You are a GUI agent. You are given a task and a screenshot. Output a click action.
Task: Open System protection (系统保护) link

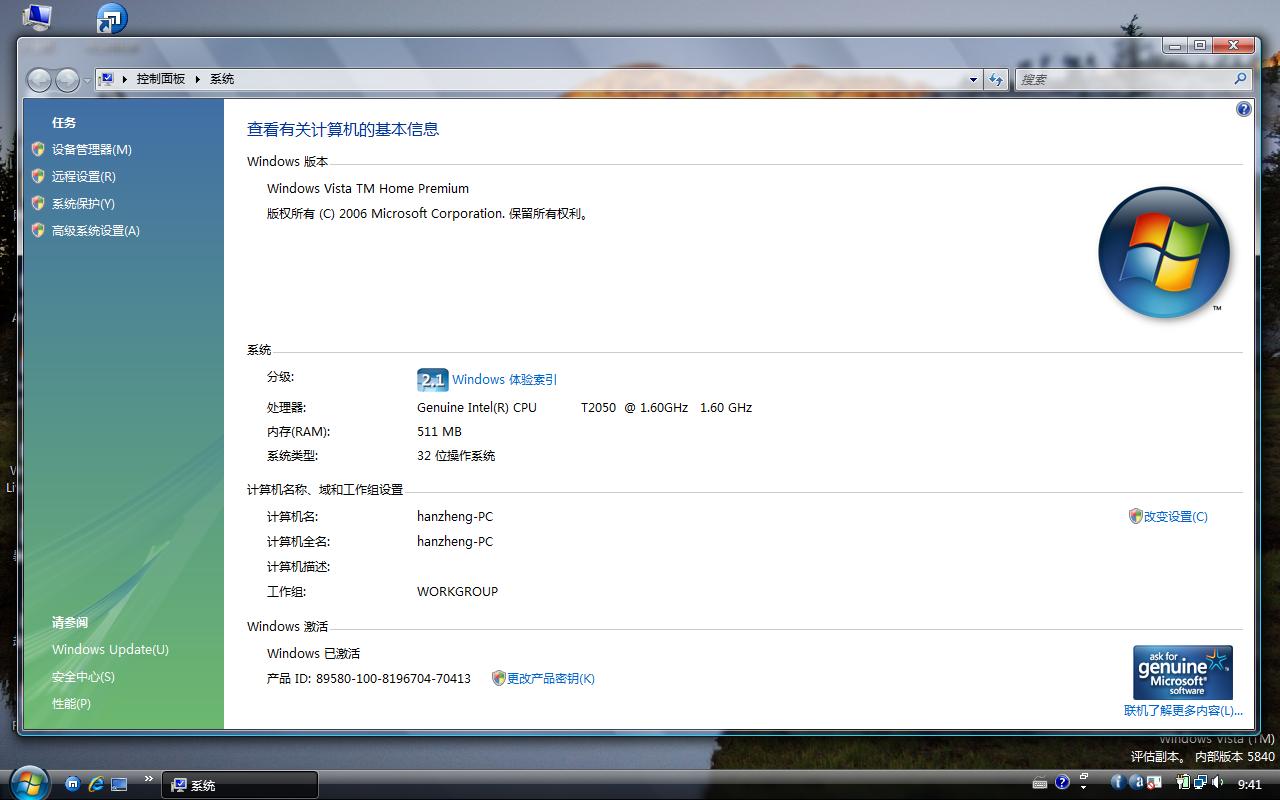point(83,204)
